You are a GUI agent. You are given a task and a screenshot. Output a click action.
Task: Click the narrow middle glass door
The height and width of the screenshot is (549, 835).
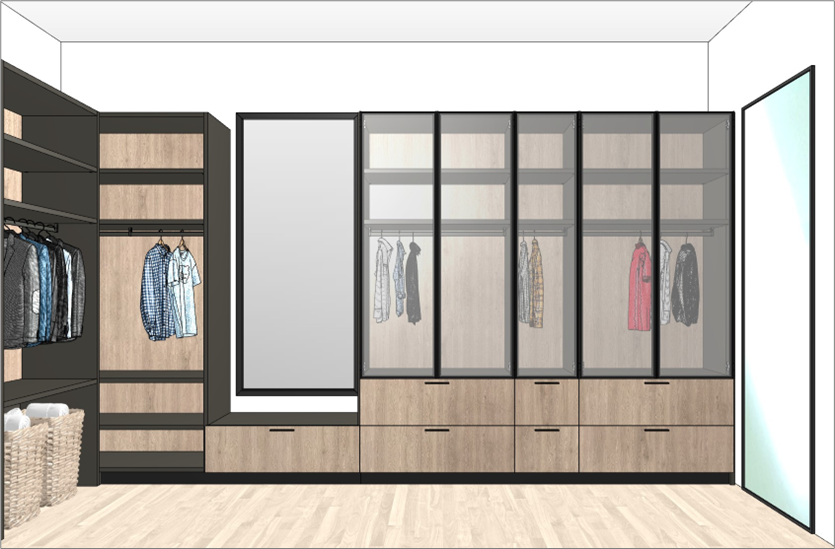pyautogui.click(x=546, y=245)
